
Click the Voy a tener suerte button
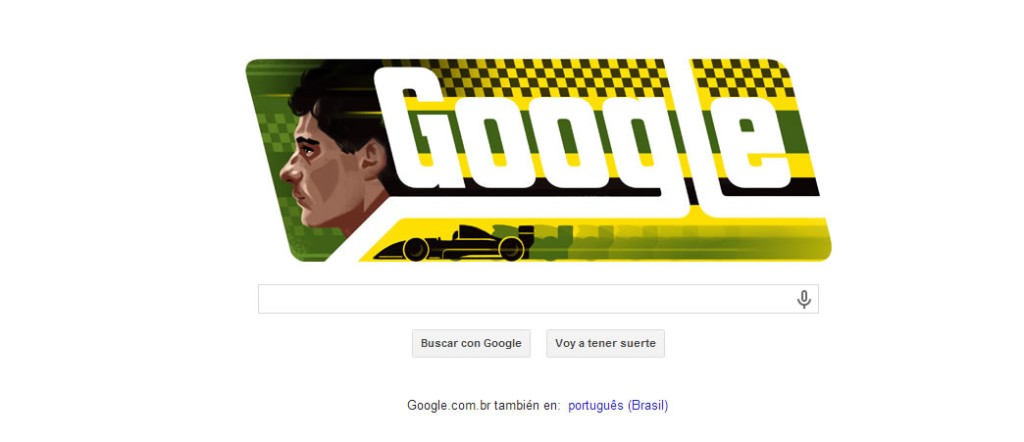coord(605,343)
